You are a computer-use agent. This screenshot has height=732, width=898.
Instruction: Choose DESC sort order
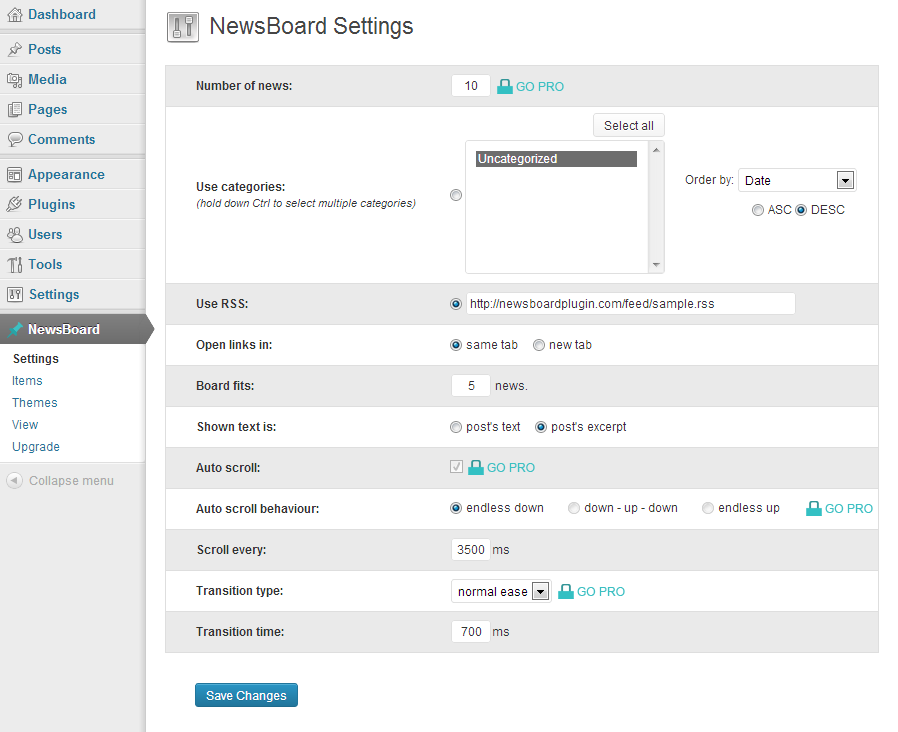pos(801,210)
